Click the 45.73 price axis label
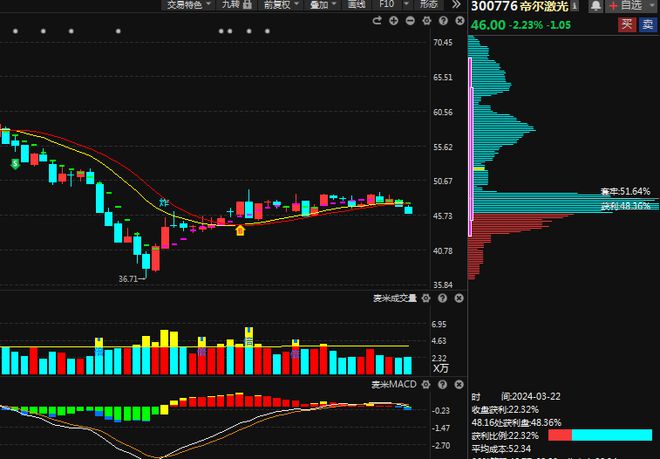Screen dimensions: 660x459 point(443,216)
